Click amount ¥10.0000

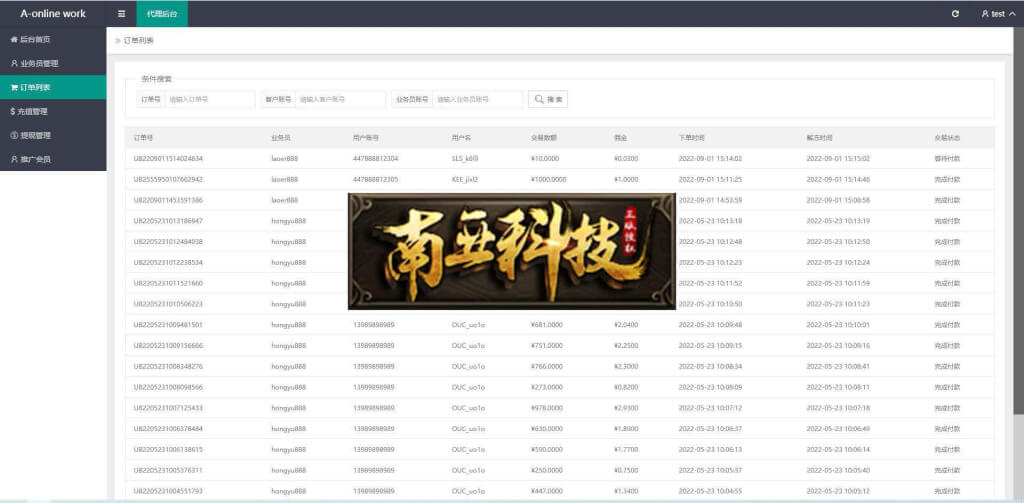[x=545, y=158]
